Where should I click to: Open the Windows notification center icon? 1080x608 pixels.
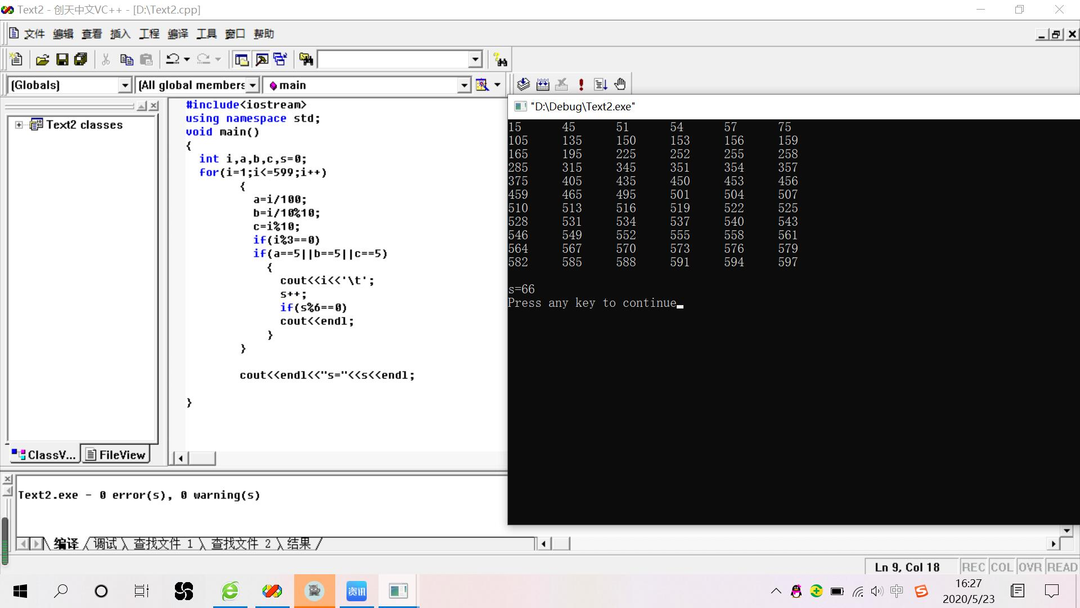coord(1052,591)
